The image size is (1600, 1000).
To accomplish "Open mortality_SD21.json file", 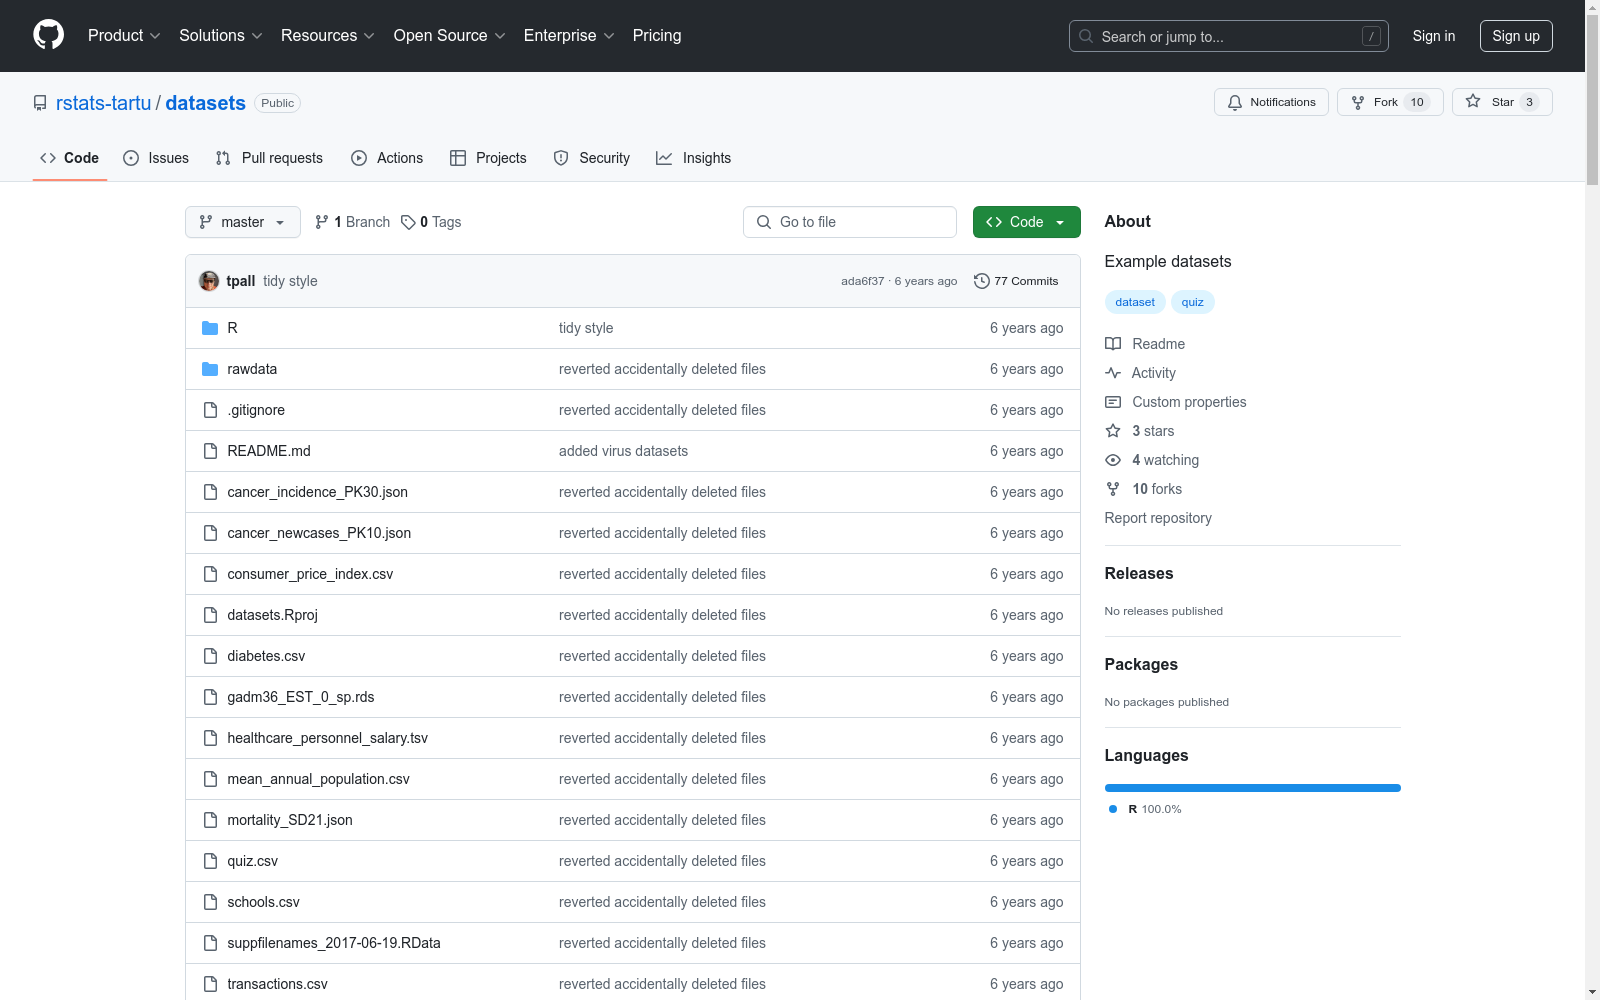I will 290,820.
